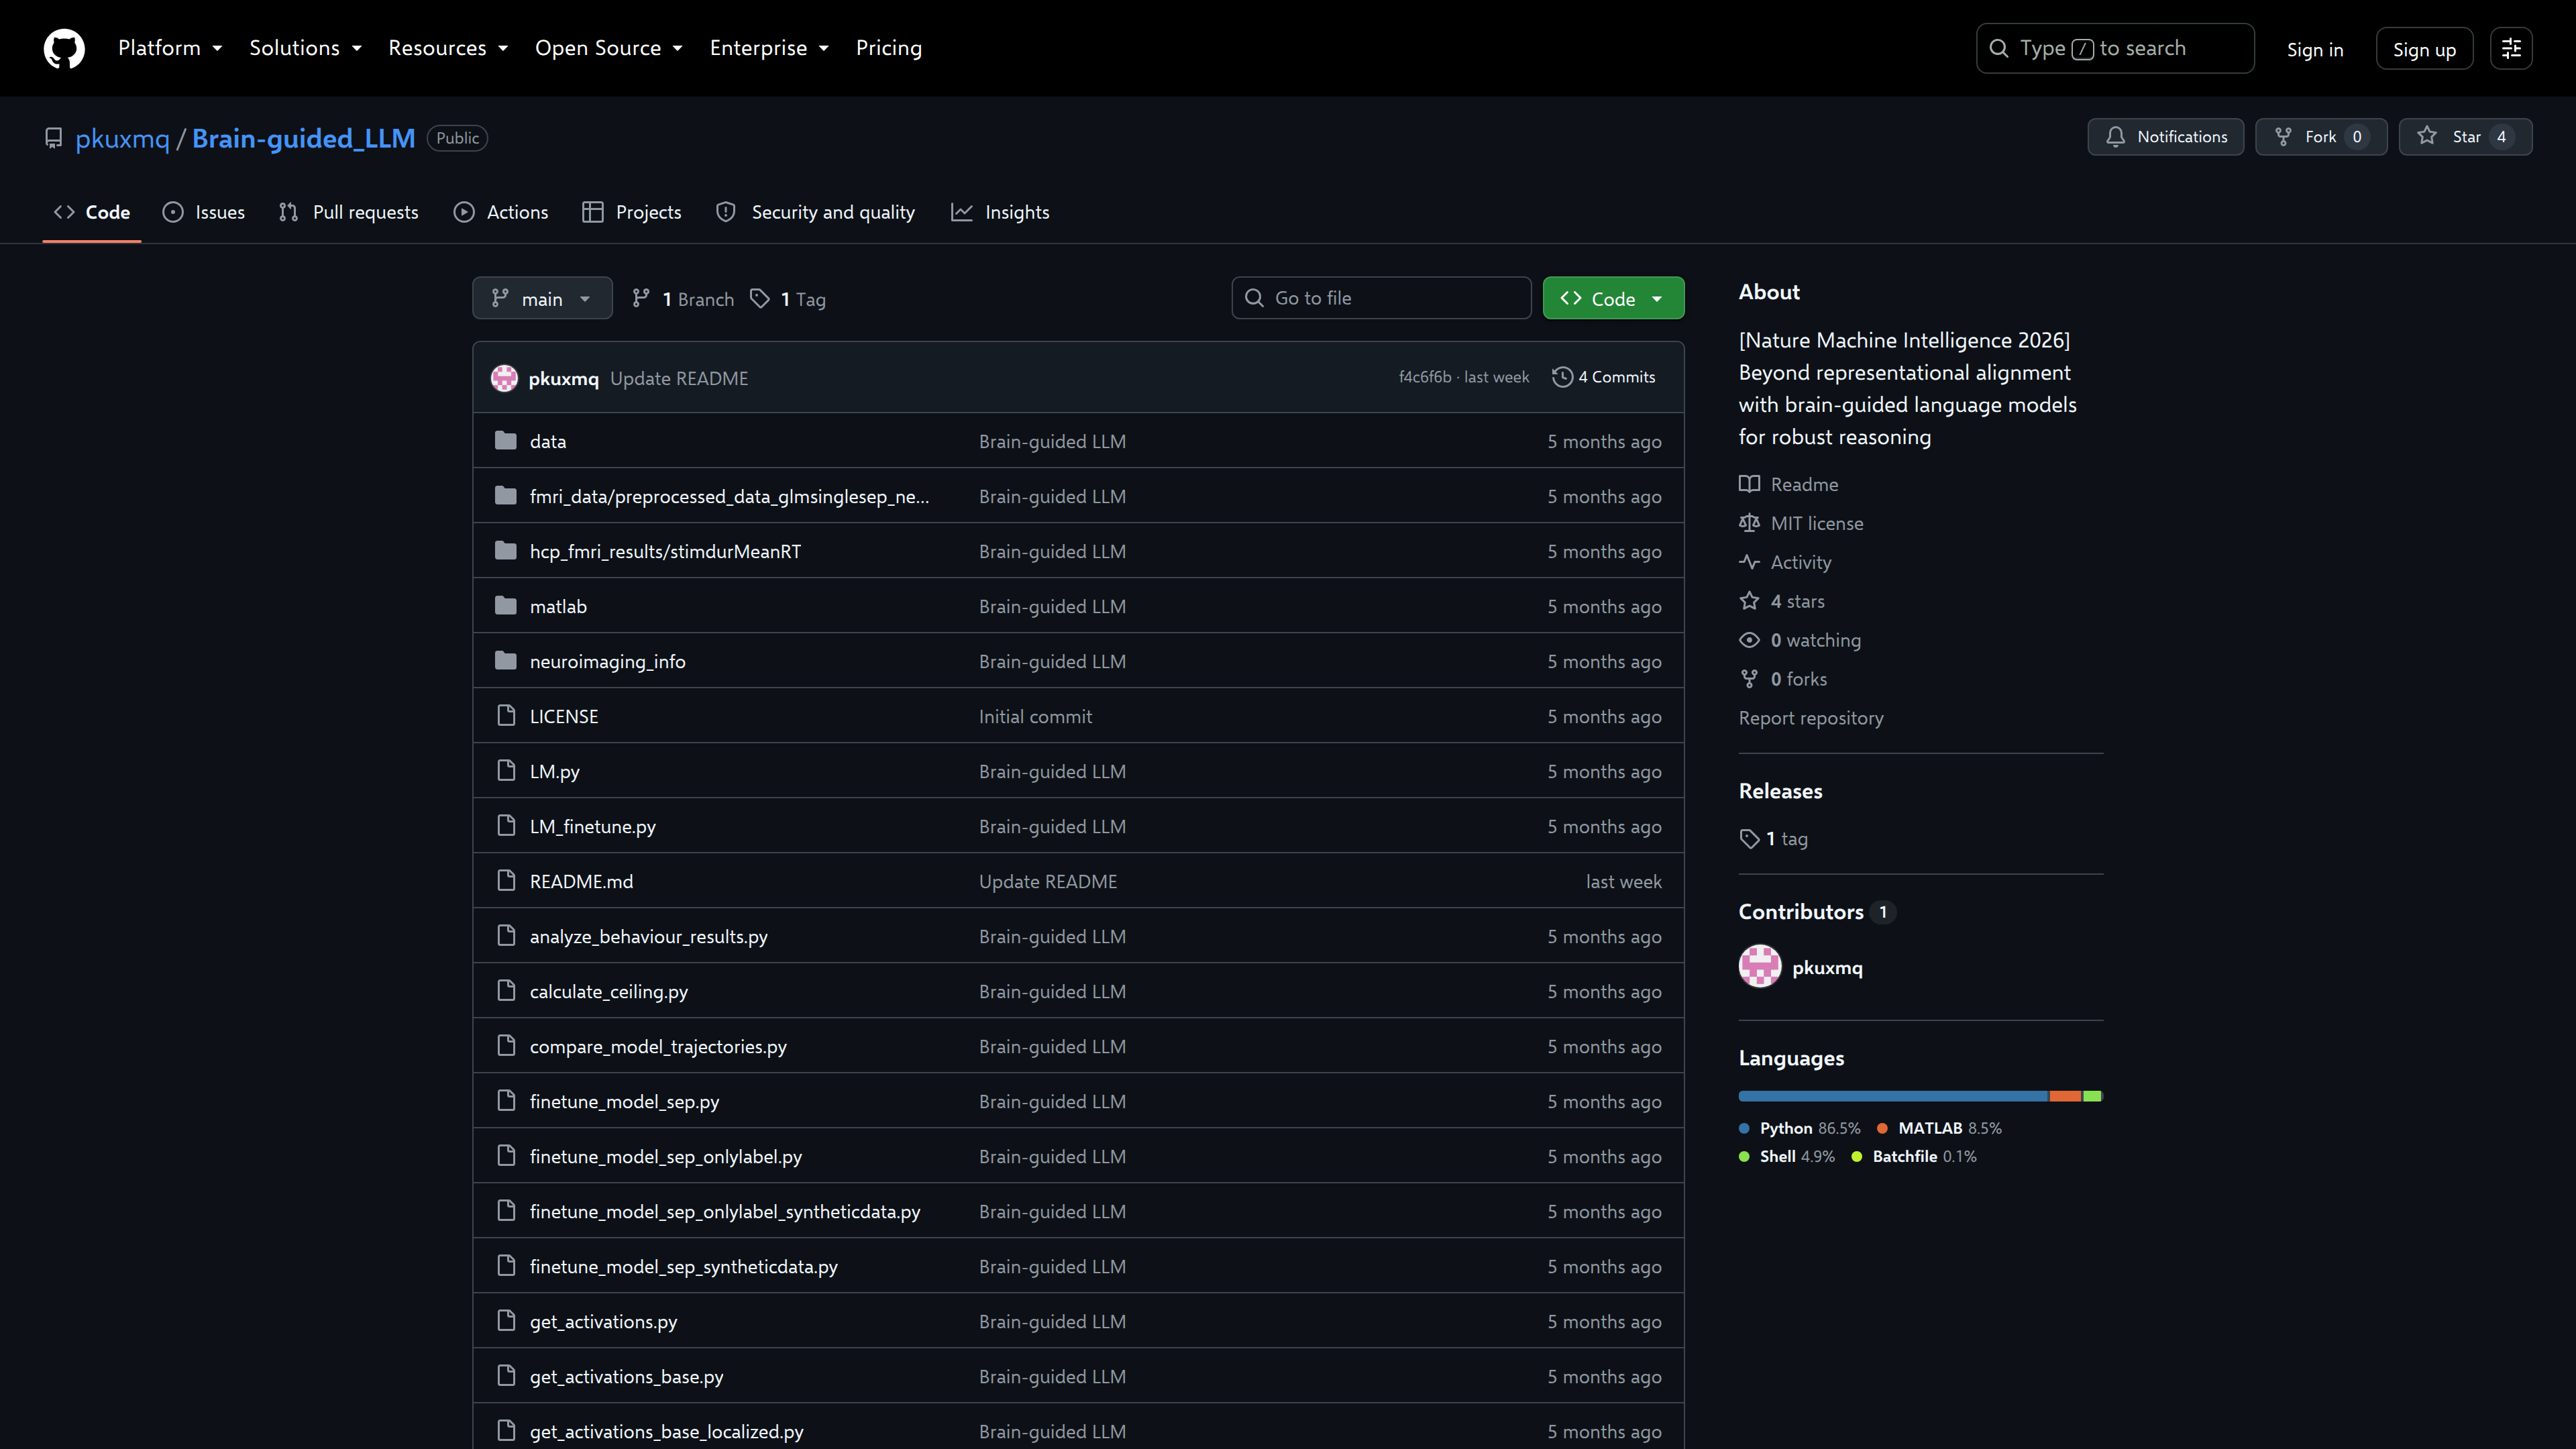Click the fork icon in the Fork button

(x=2283, y=137)
